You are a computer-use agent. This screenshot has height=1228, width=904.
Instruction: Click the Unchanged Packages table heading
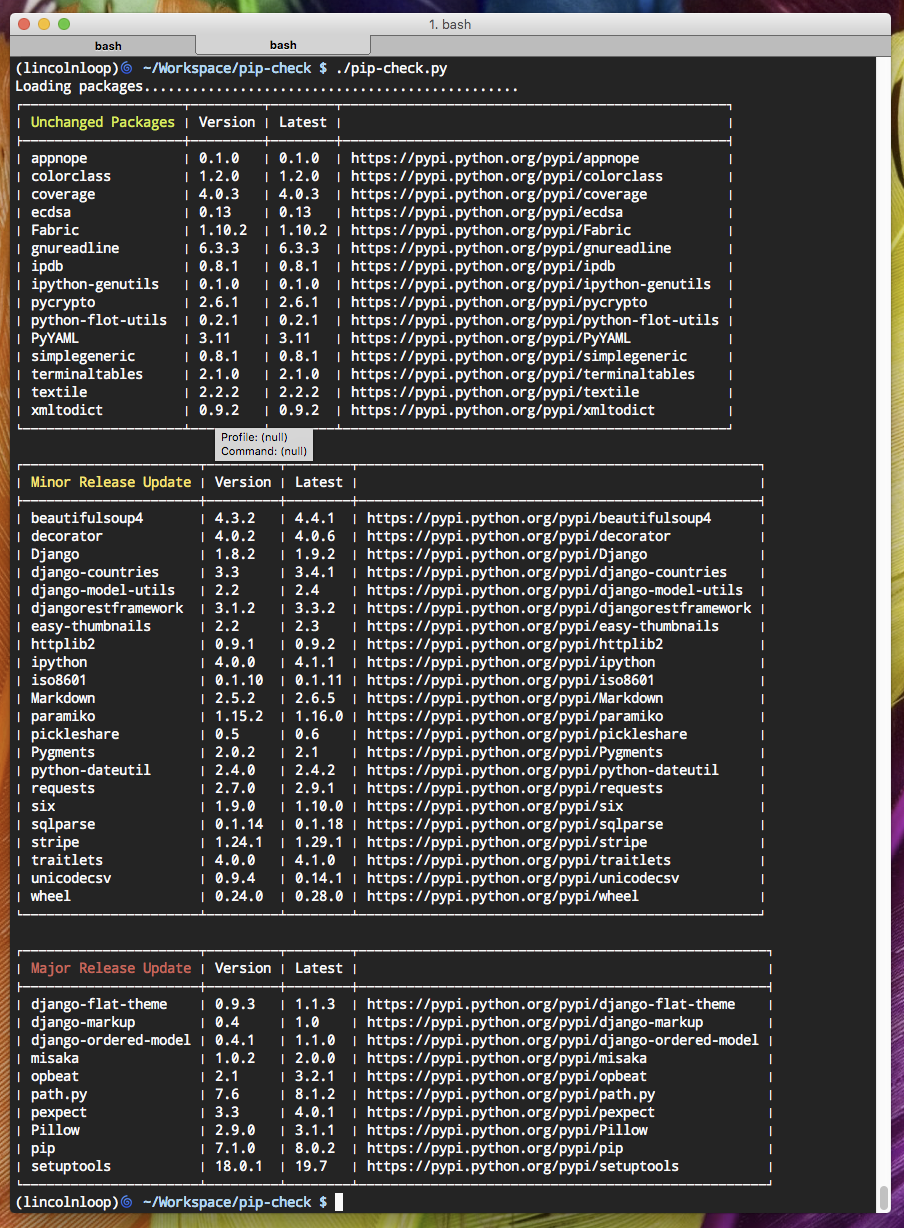pyautogui.click(x=102, y=122)
